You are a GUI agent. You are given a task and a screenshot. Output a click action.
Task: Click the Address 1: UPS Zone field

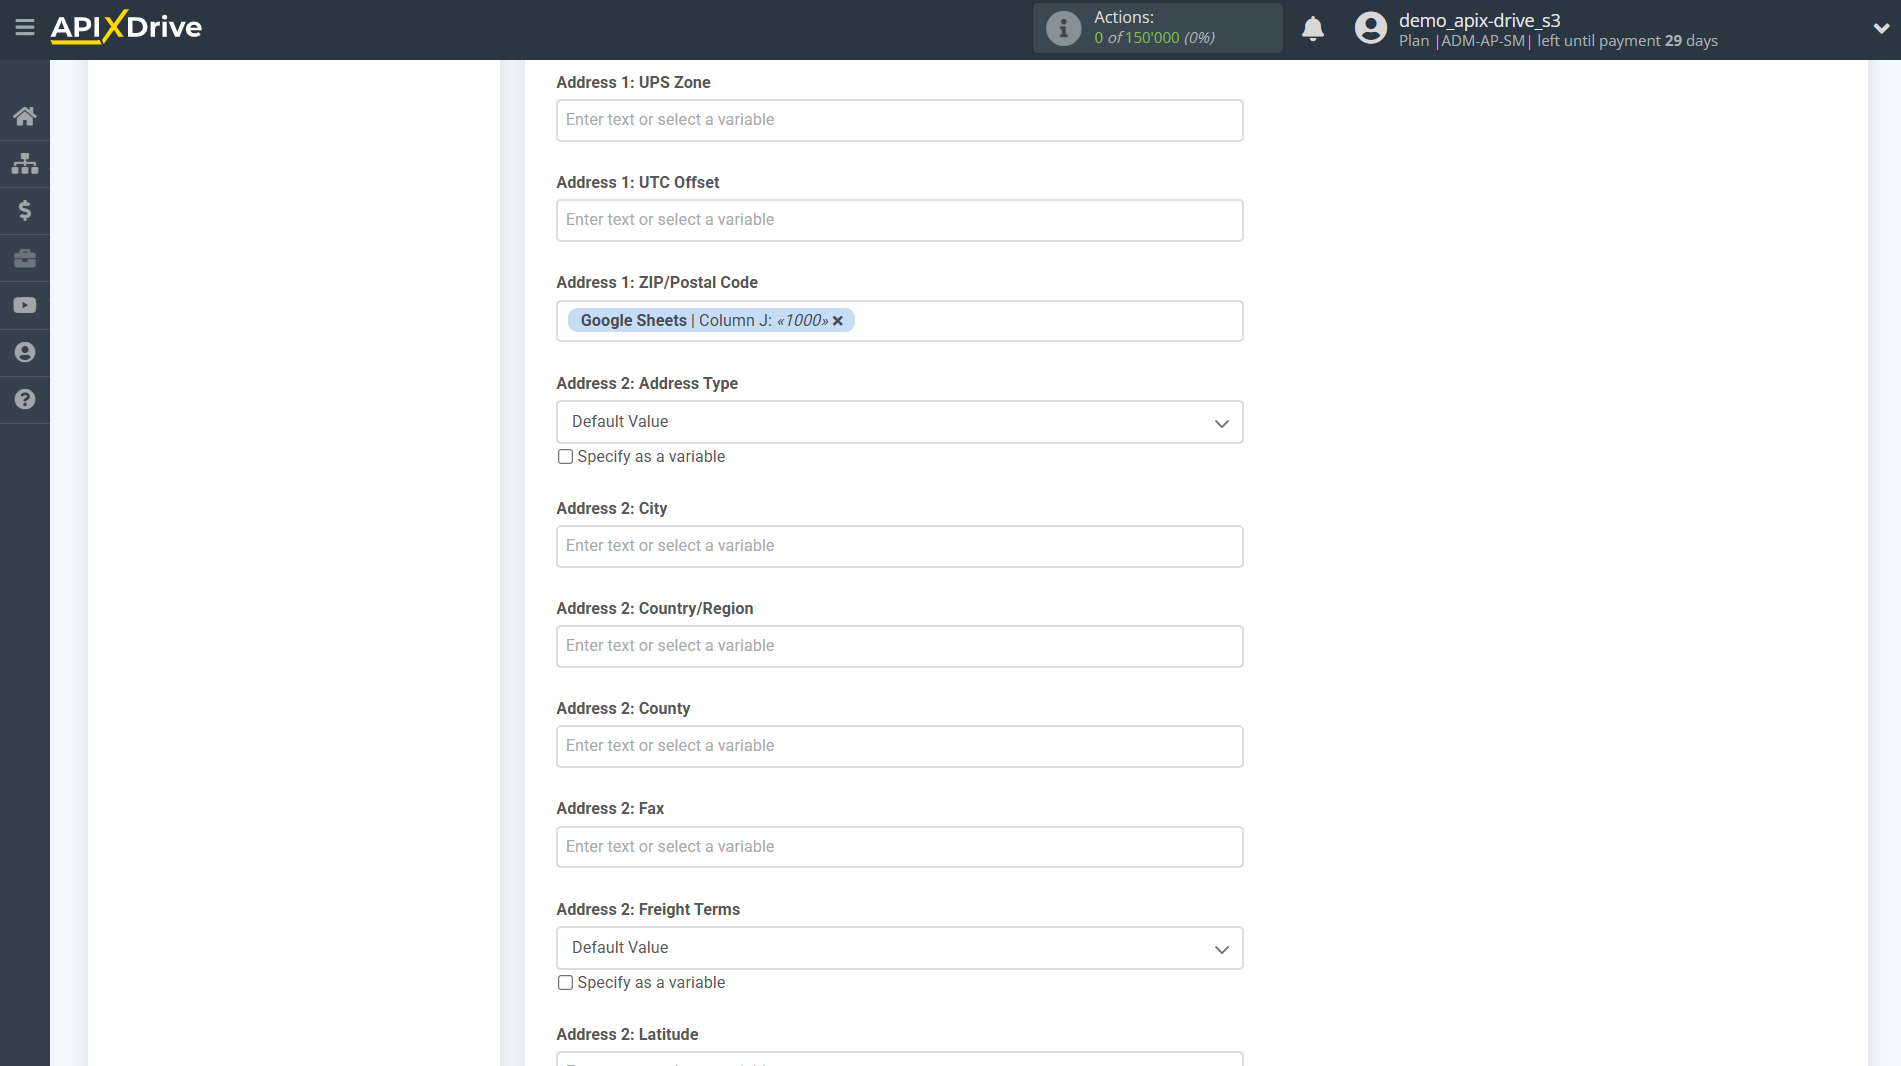coord(899,120)
